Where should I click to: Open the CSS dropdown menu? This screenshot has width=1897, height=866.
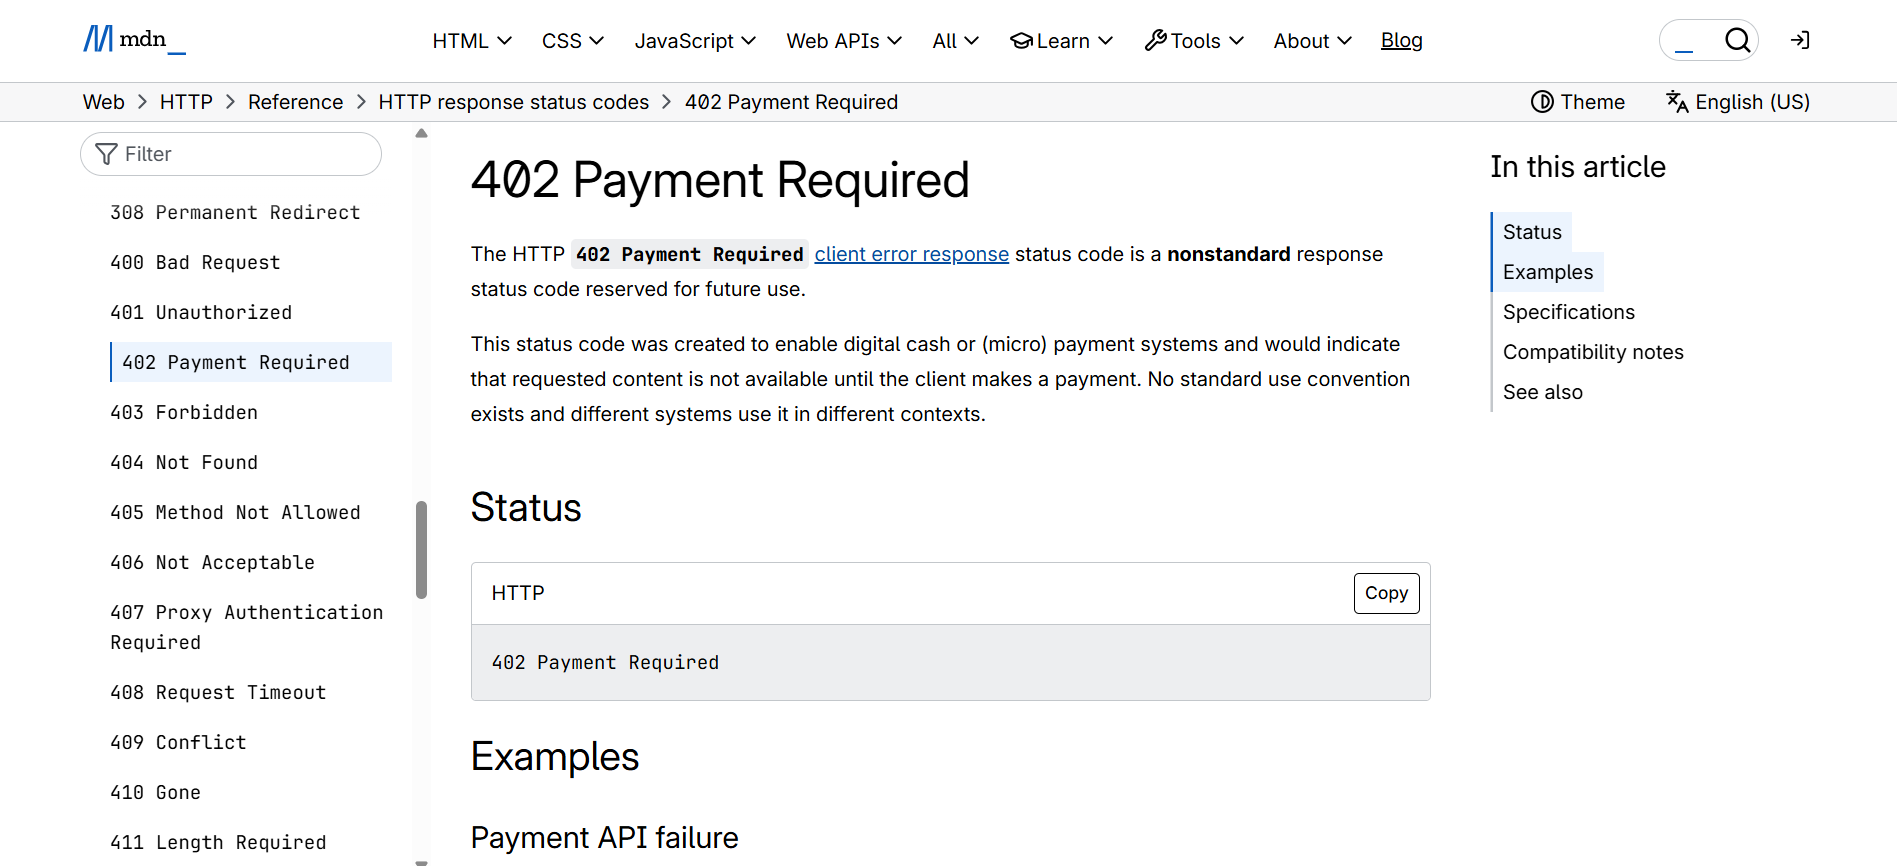click(x=573, y=41)
